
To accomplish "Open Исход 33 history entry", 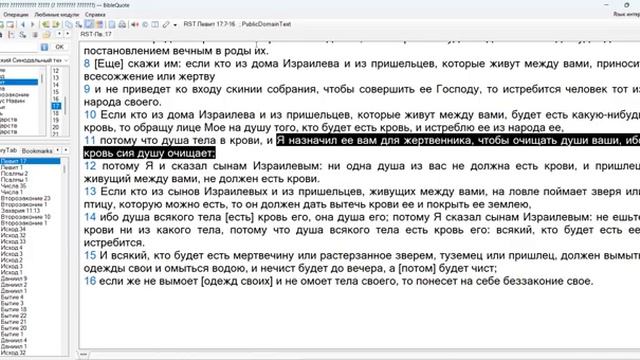I will [x=13, y=241].
